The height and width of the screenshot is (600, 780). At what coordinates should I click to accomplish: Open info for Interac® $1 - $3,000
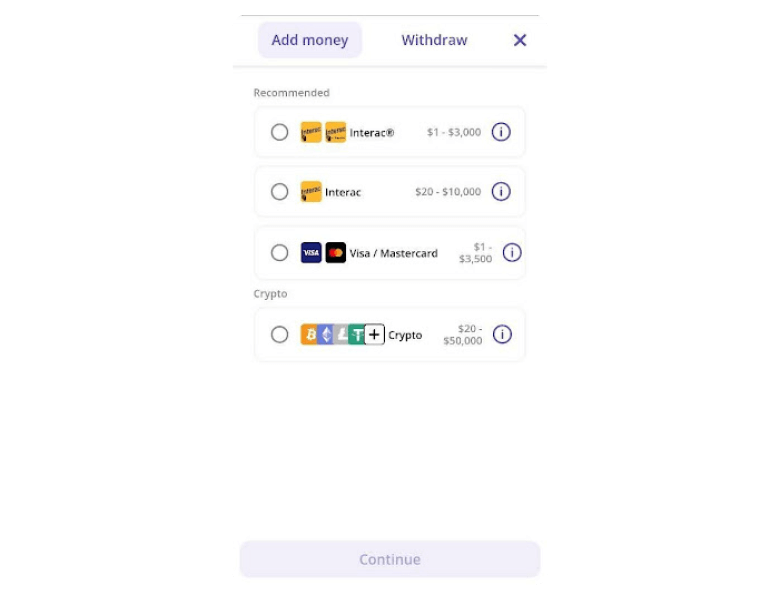pos(501,132)
